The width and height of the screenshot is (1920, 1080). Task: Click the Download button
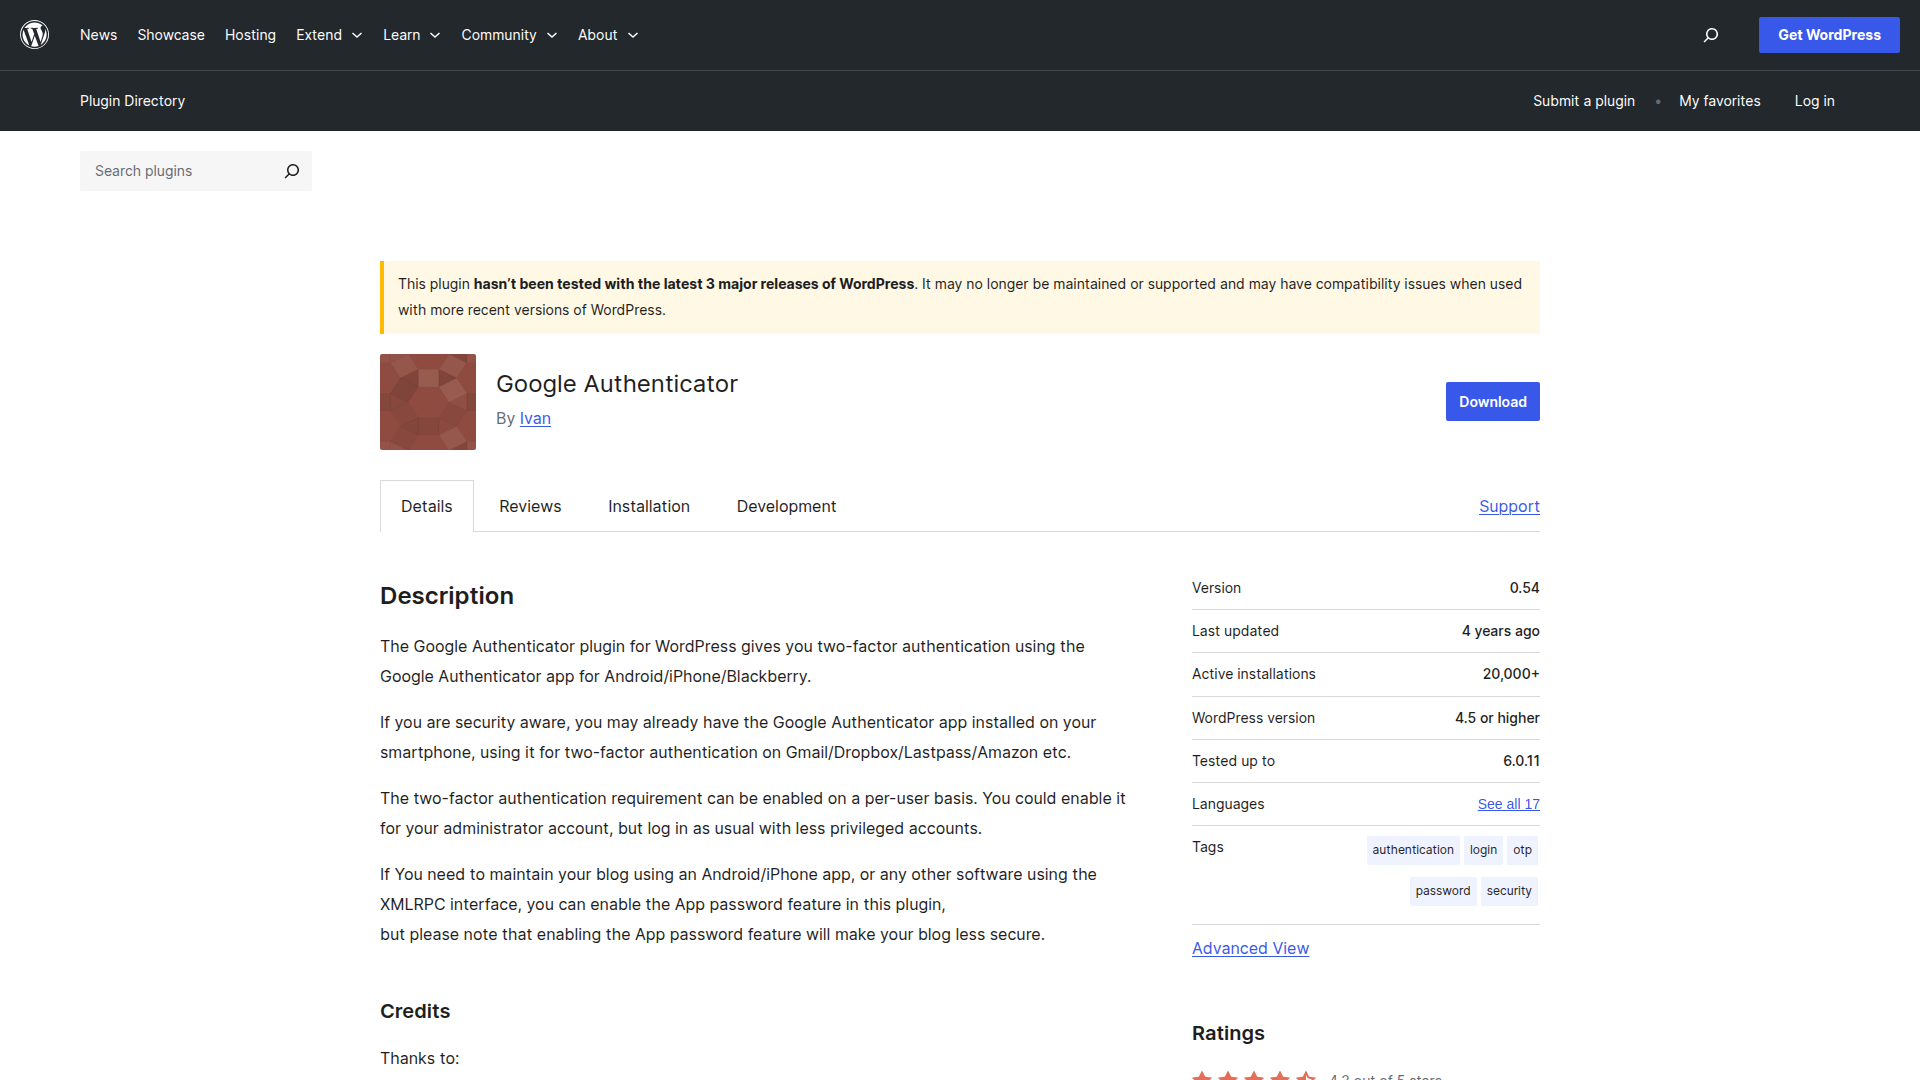point(1492,402)
